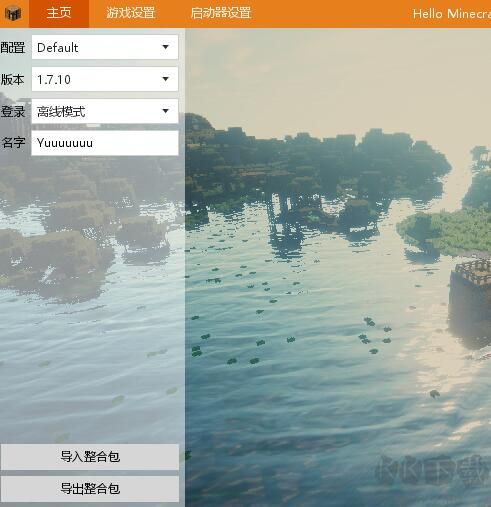Image resolution: width=491 pixels, height=507 pixels.
Task: Expand the 版本 1.7.10 dropdown
Action: tap(105, 79)
